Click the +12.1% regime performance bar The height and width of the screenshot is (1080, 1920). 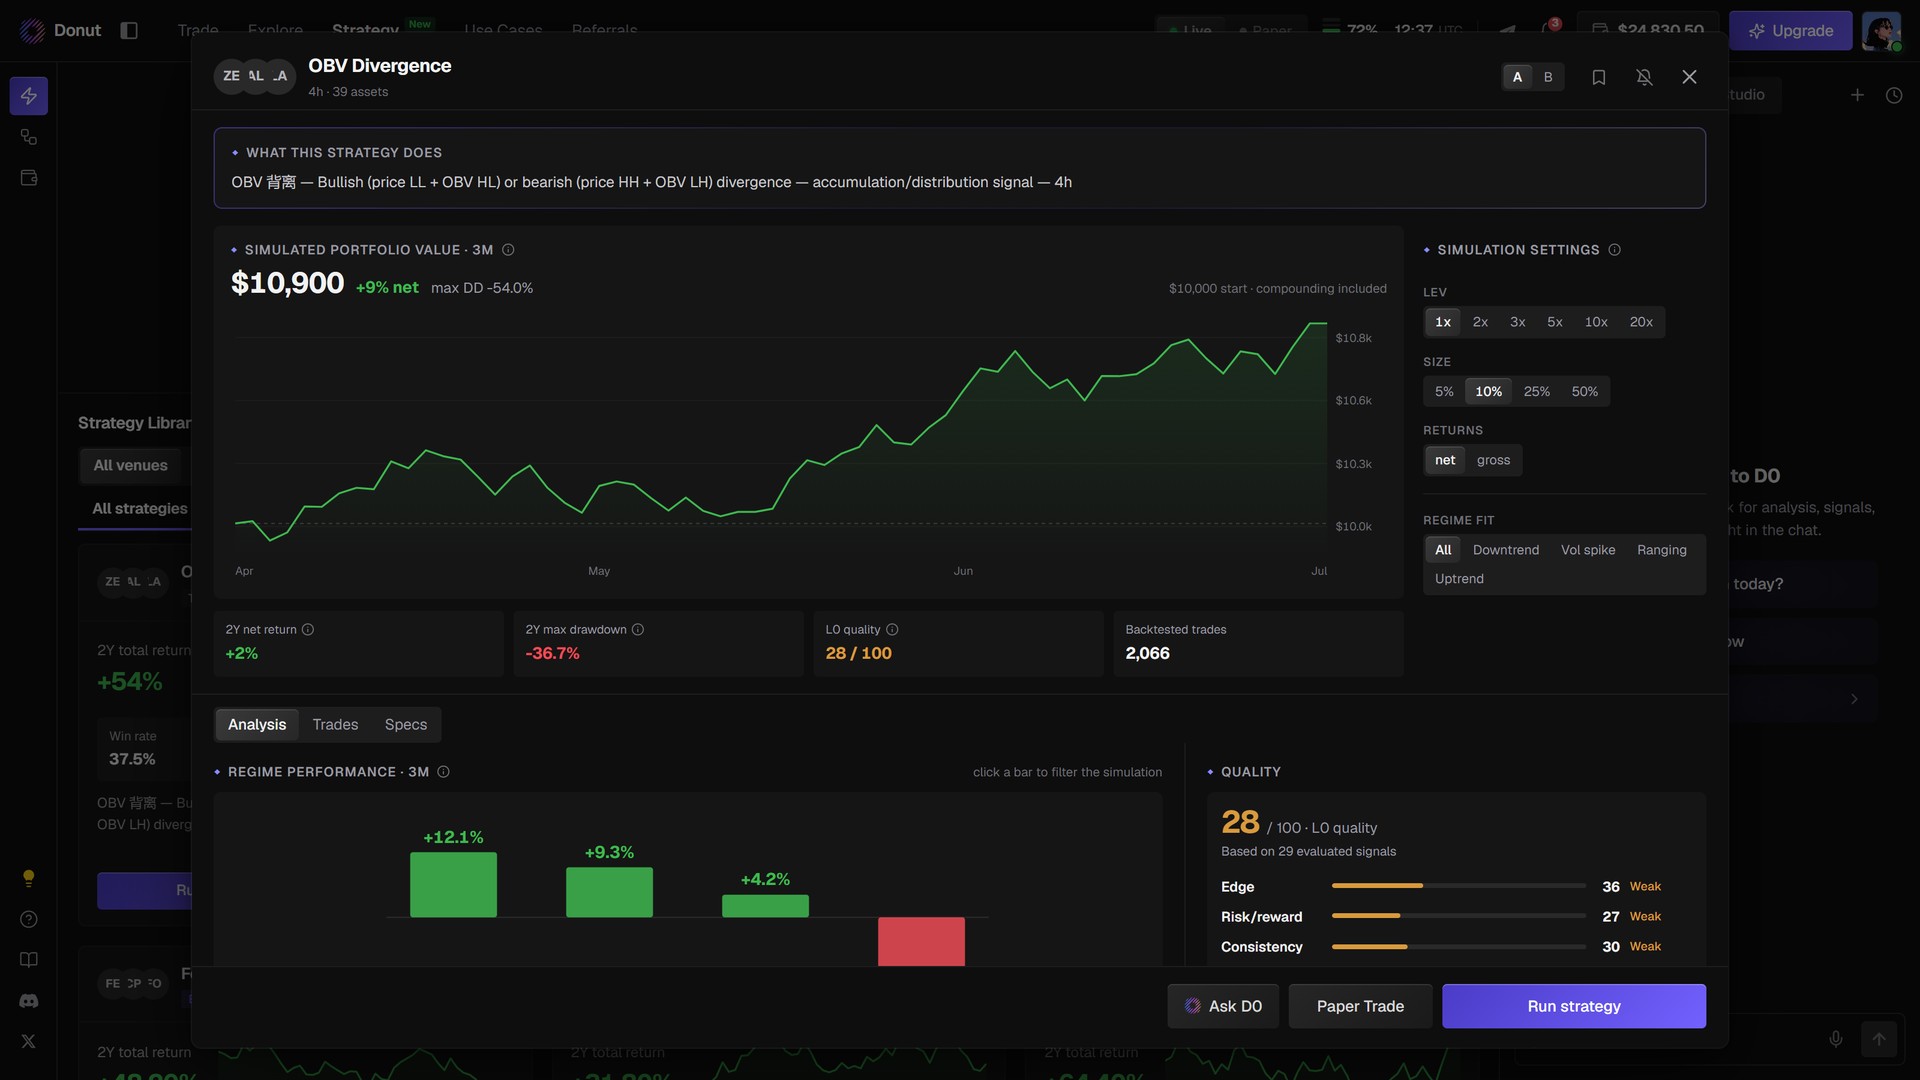click(x=453, y=884)
